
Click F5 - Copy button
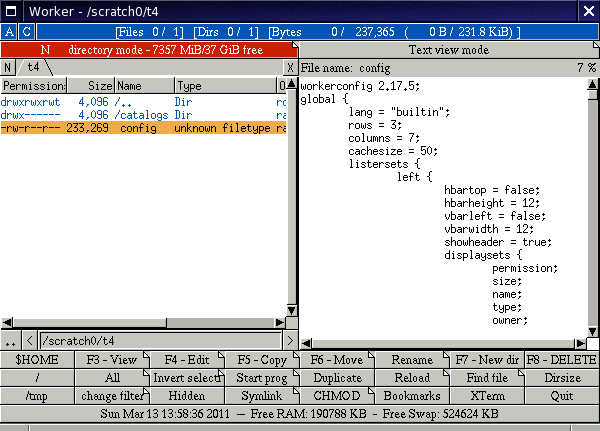(262, 360)
